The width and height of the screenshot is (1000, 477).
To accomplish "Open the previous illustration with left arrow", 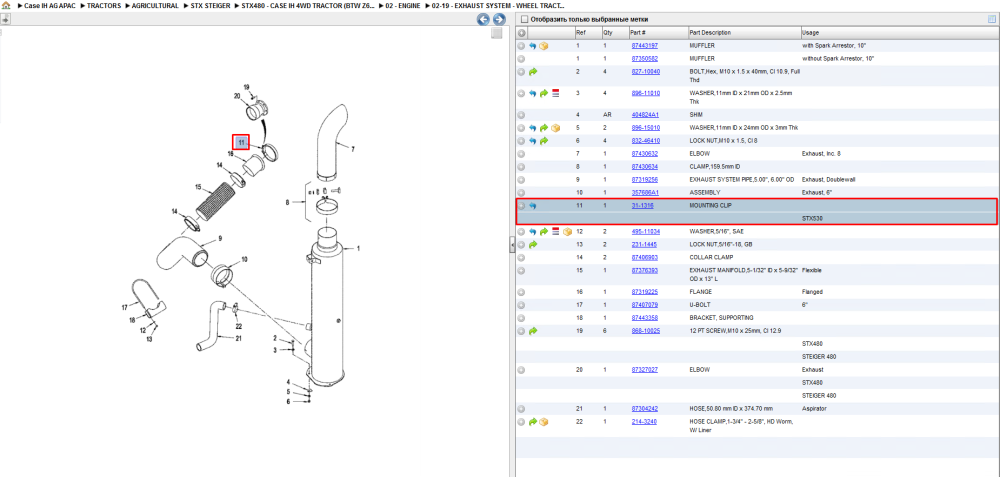I will pos(483,19).
